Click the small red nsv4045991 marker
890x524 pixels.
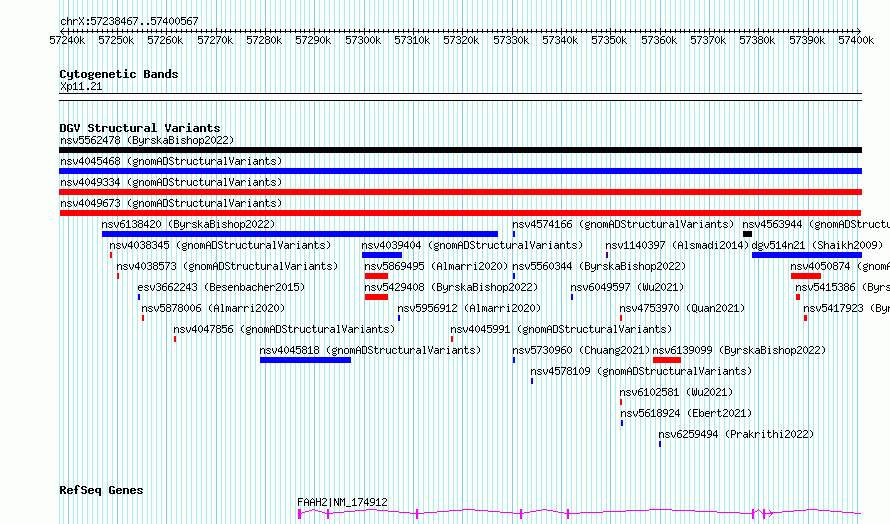click(452, 339)
